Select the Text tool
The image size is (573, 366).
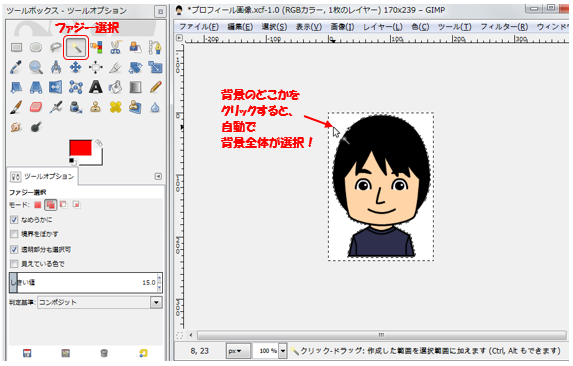point(96,87)
